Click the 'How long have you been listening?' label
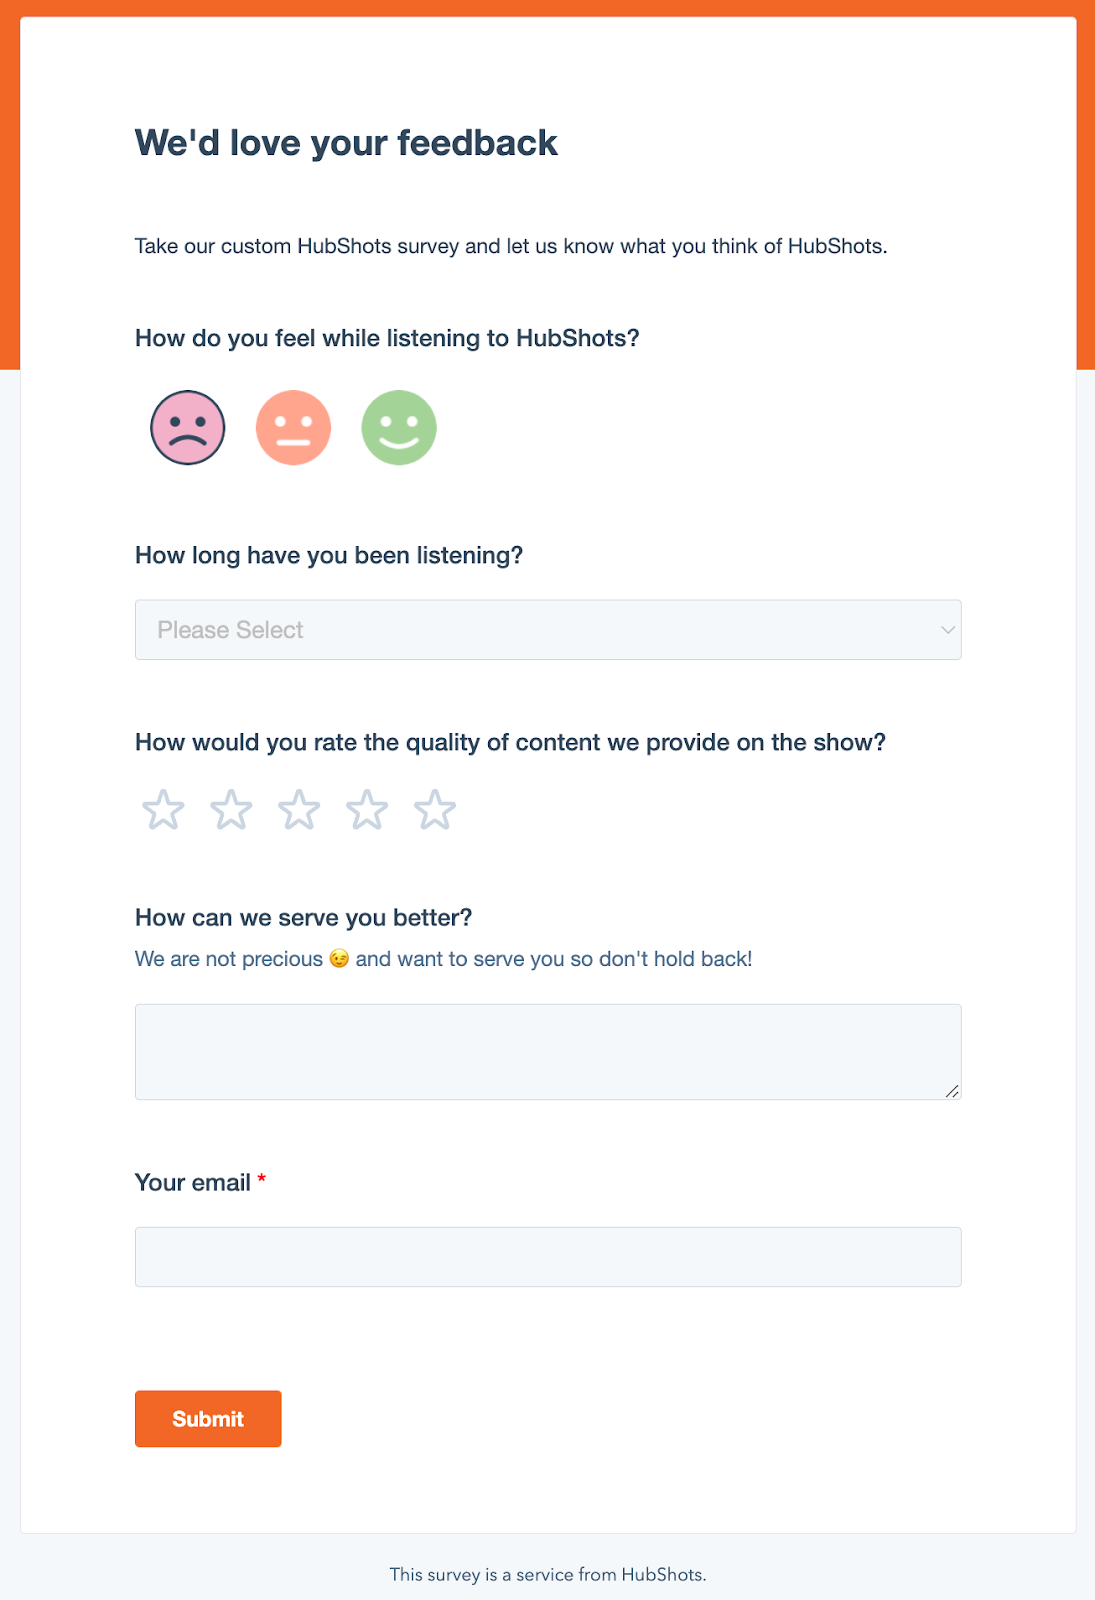 pos(329,556)
